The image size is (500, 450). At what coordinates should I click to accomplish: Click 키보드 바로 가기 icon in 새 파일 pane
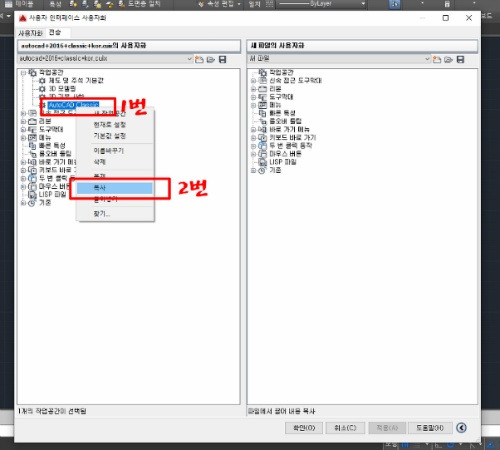[263, 138]
